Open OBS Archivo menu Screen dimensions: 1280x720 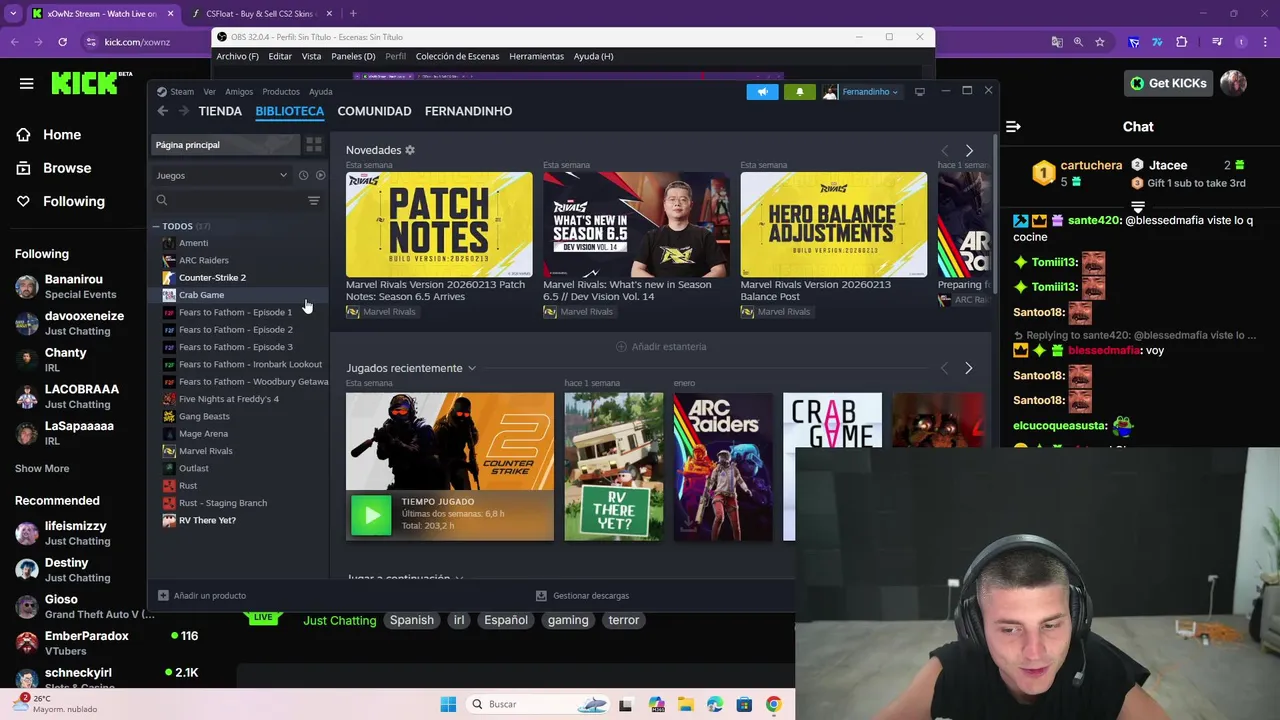pos(237,56)
